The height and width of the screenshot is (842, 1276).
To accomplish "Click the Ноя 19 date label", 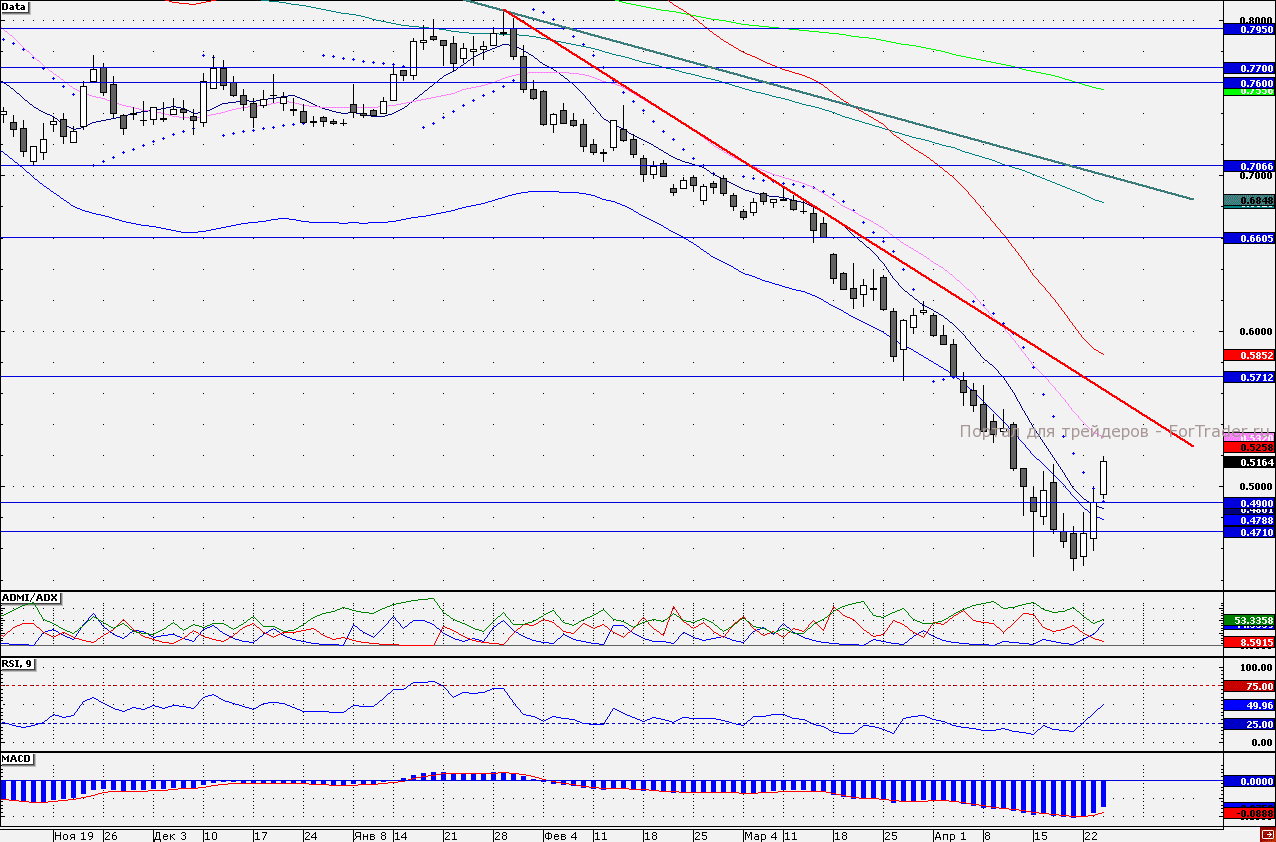I will tap(74, 835).
